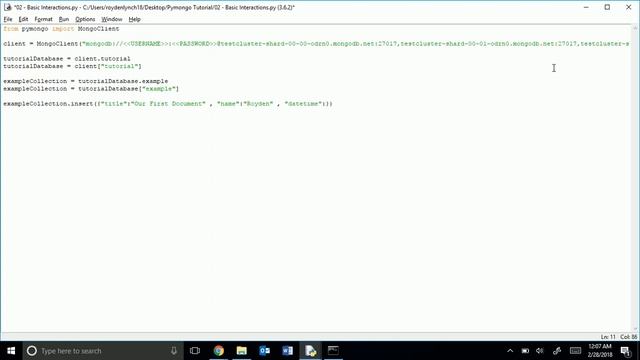
Task: Click the volume speaker icon
Action: [540, 351]
